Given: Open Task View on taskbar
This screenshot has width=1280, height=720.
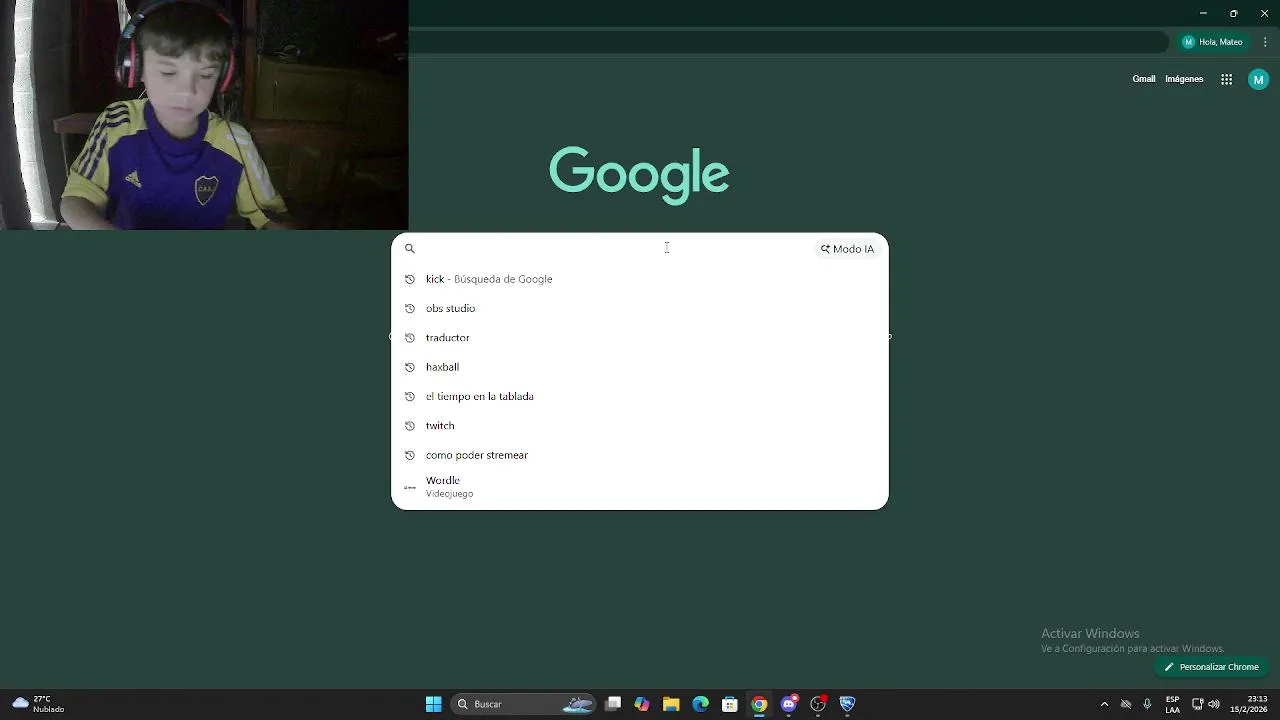Looking at the screenshot, I should pyautogui.click(x=613, y=704).
